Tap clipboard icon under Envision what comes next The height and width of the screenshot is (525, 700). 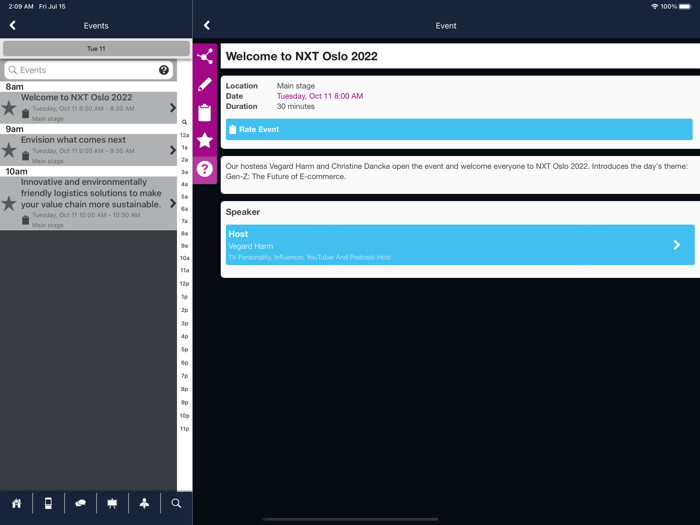(25, 156)
